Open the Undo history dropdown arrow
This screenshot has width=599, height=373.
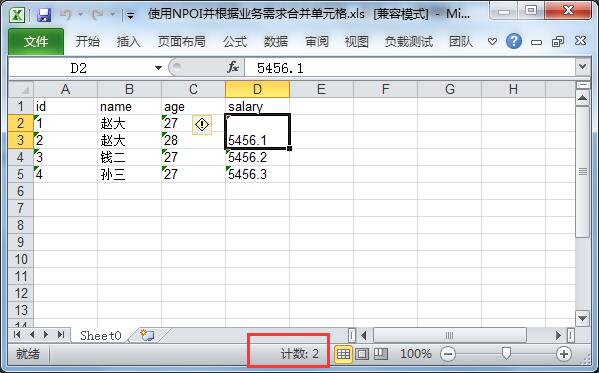(81, 15)
